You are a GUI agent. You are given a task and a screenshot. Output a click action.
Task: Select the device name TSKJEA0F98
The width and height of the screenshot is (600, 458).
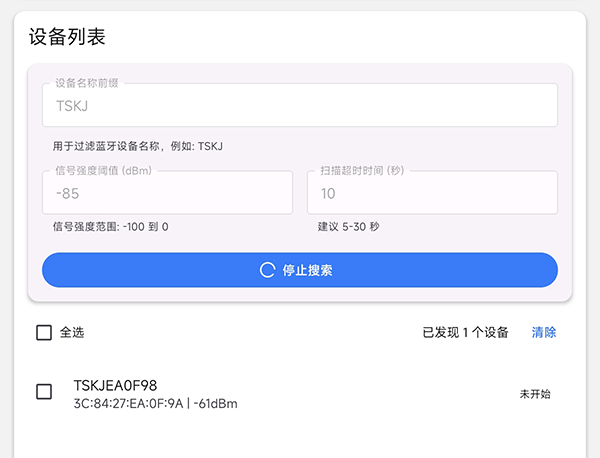pyautogui.click(x=115, y=385)
